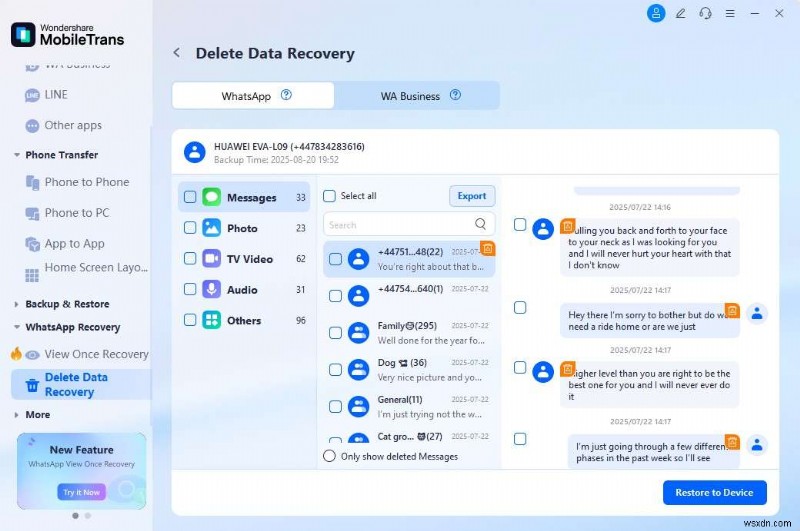Select the second banner pagination dot
800x531 pixels.
(88, 516)
